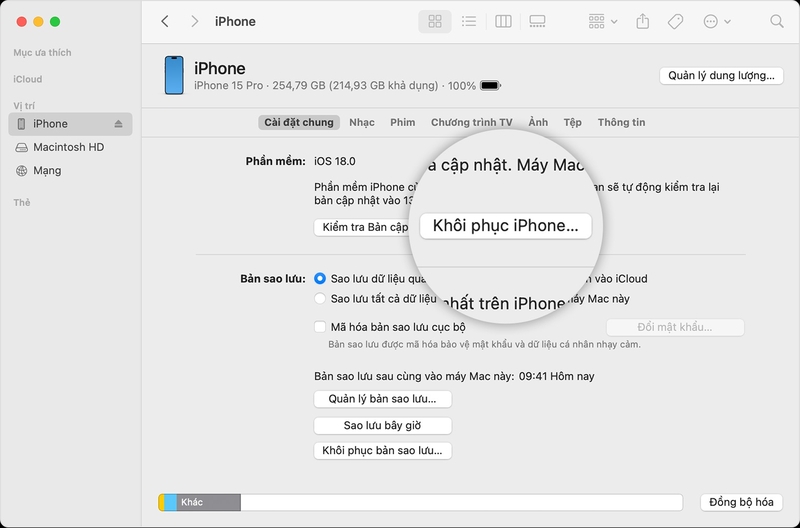The image size is (800, 528).
Task: Click the Khác segment in storage bar
Action: (x=209, y=502)
